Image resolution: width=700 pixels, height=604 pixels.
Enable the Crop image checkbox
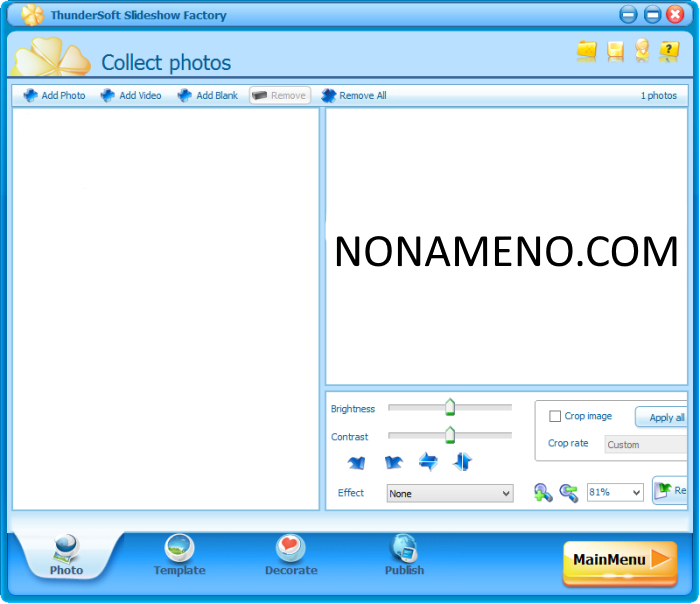click(x=555, y=416)
